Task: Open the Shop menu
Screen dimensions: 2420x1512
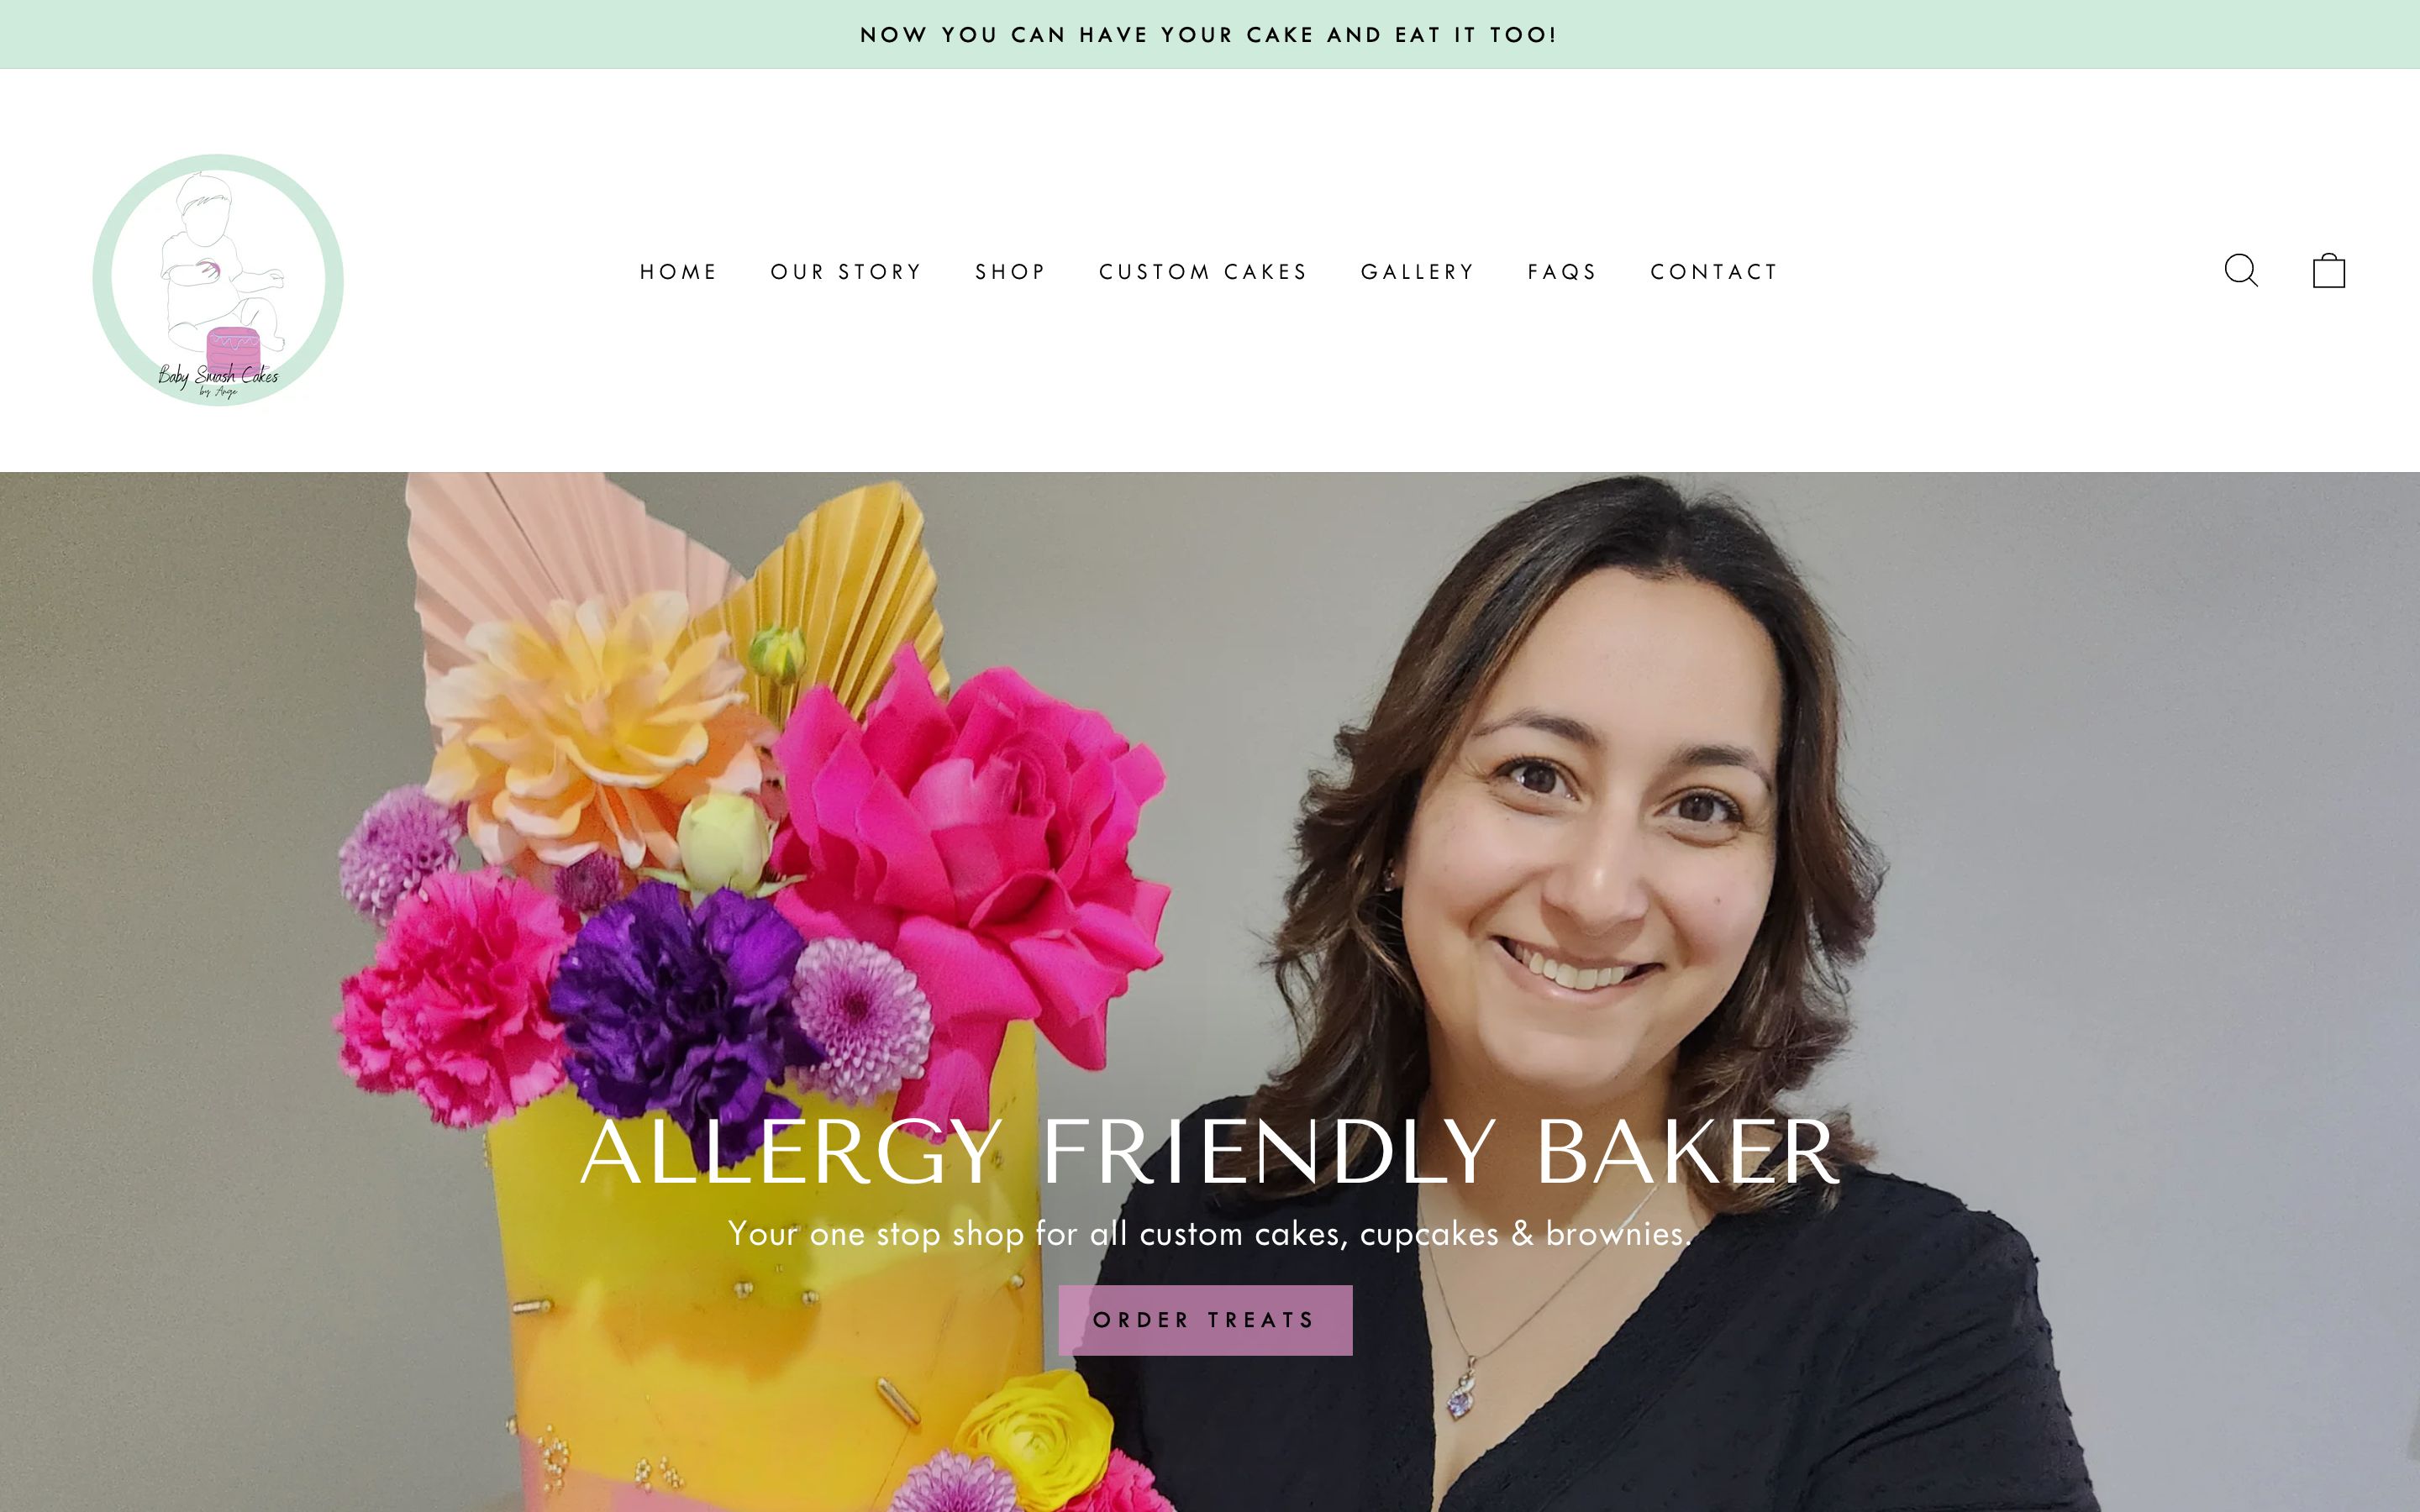Action: pos(1010,272)
